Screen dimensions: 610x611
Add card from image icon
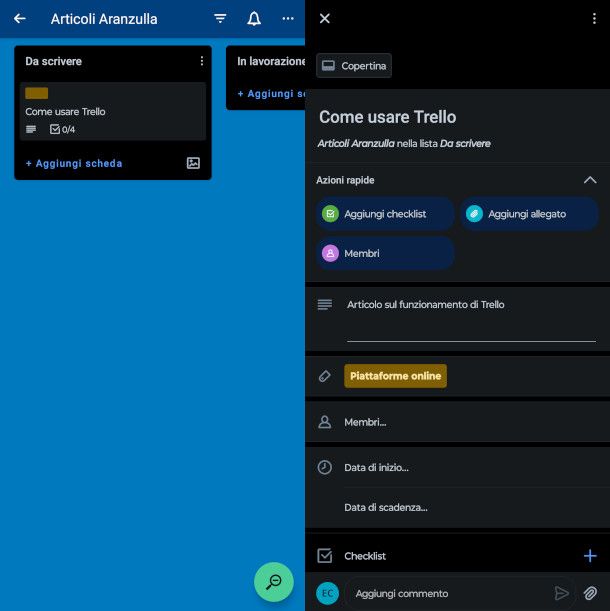[193, 163]
